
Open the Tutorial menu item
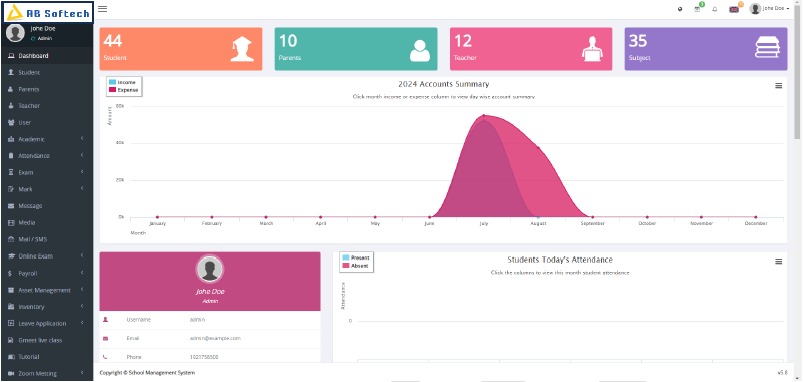coord(47,357)
